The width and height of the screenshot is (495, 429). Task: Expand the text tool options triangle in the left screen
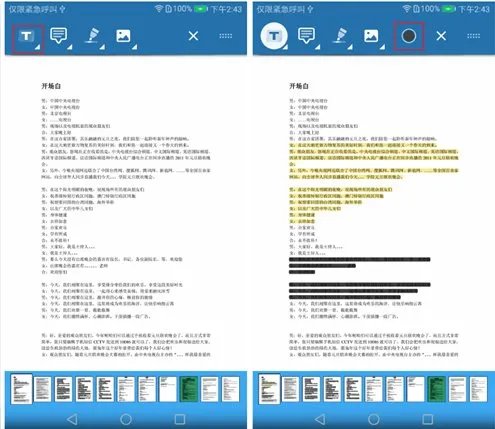(x=38, y=48)
